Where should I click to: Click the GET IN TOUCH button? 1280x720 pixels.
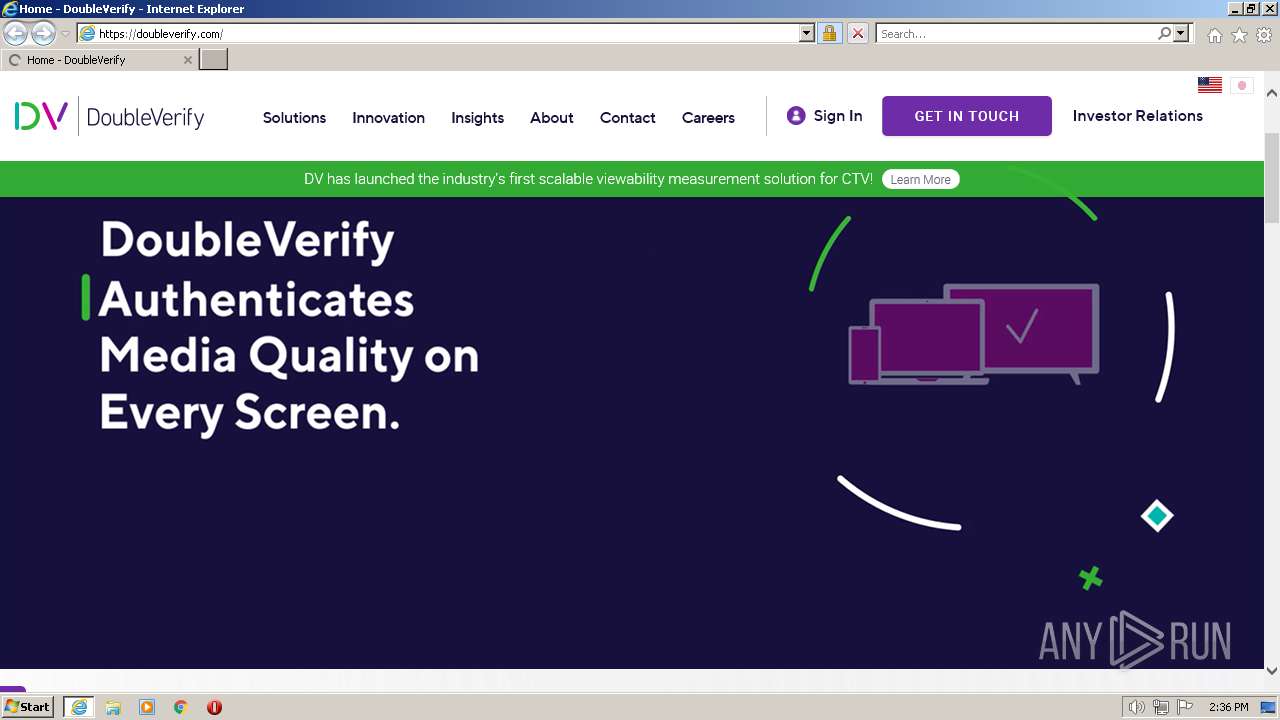967,116
